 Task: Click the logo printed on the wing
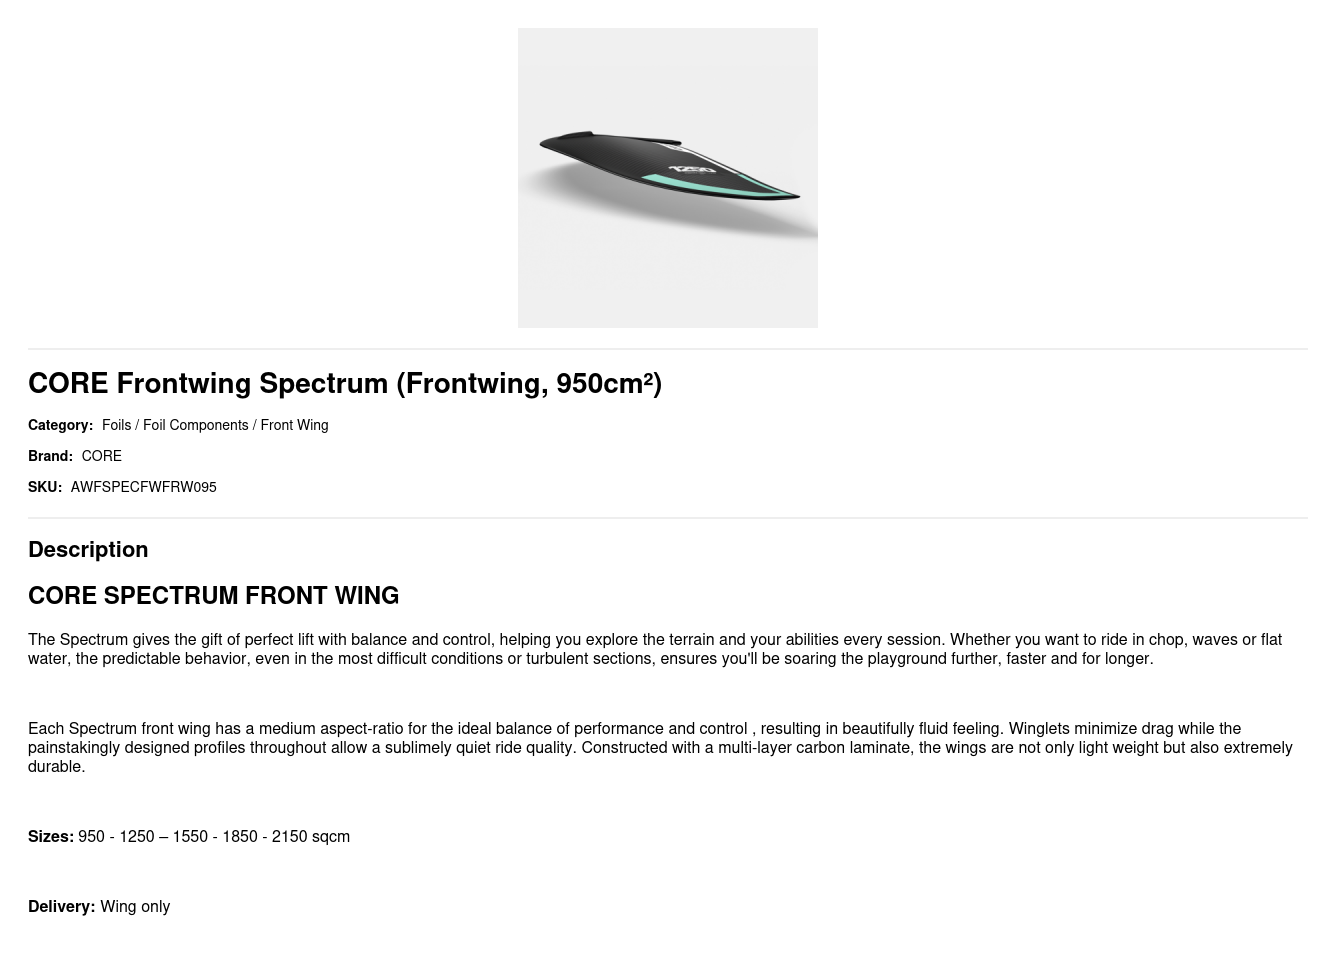(693, 170)
